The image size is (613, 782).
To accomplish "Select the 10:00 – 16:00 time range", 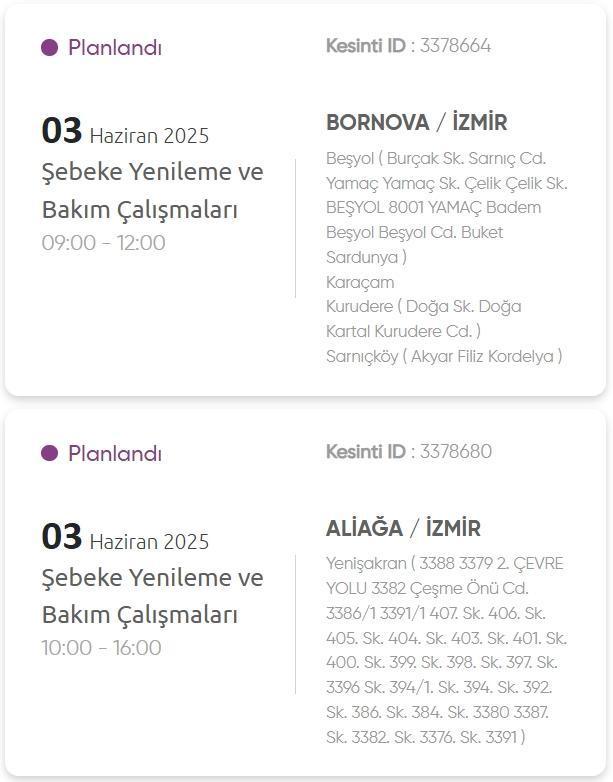I will [101, 648].
